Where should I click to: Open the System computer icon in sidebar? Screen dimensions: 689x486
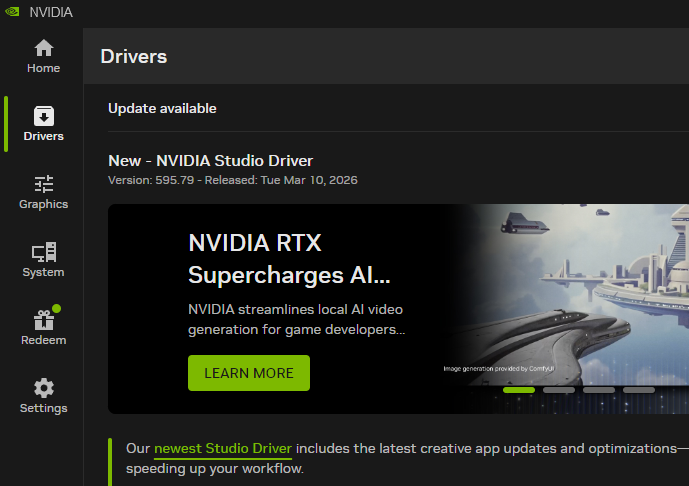coord(44,252)
